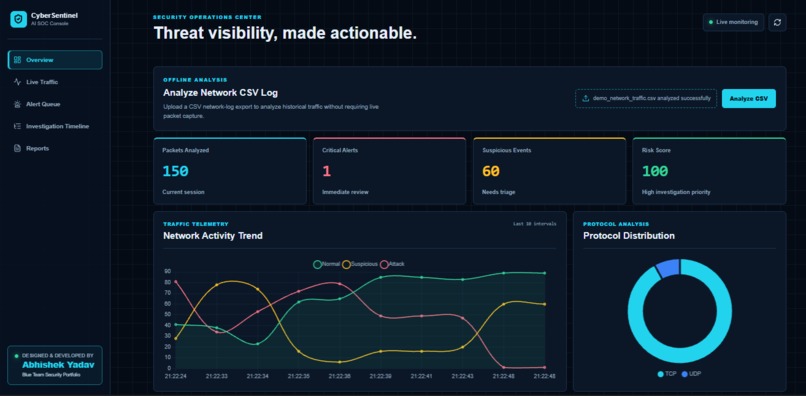Click the upload icon in file box

(585, 98)
